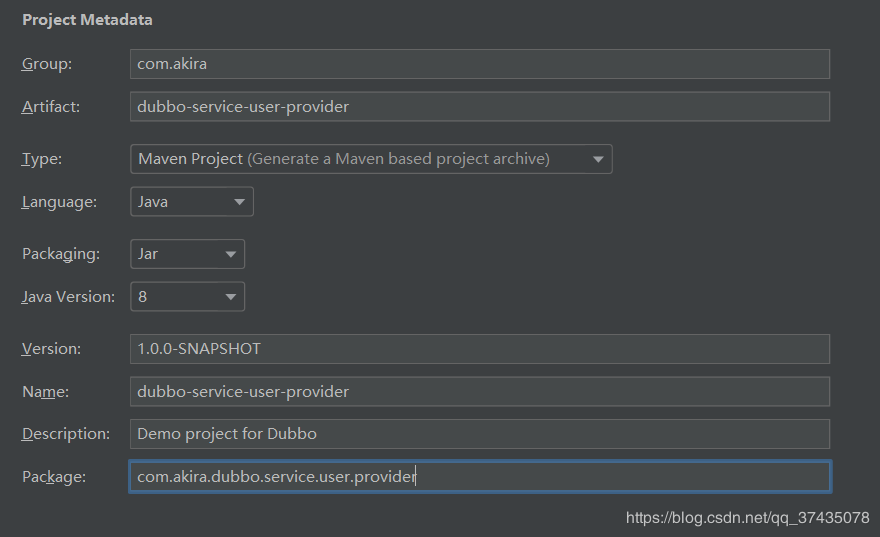
Task: Click the Language dropdown arrow
Action: tap(239, 202)
